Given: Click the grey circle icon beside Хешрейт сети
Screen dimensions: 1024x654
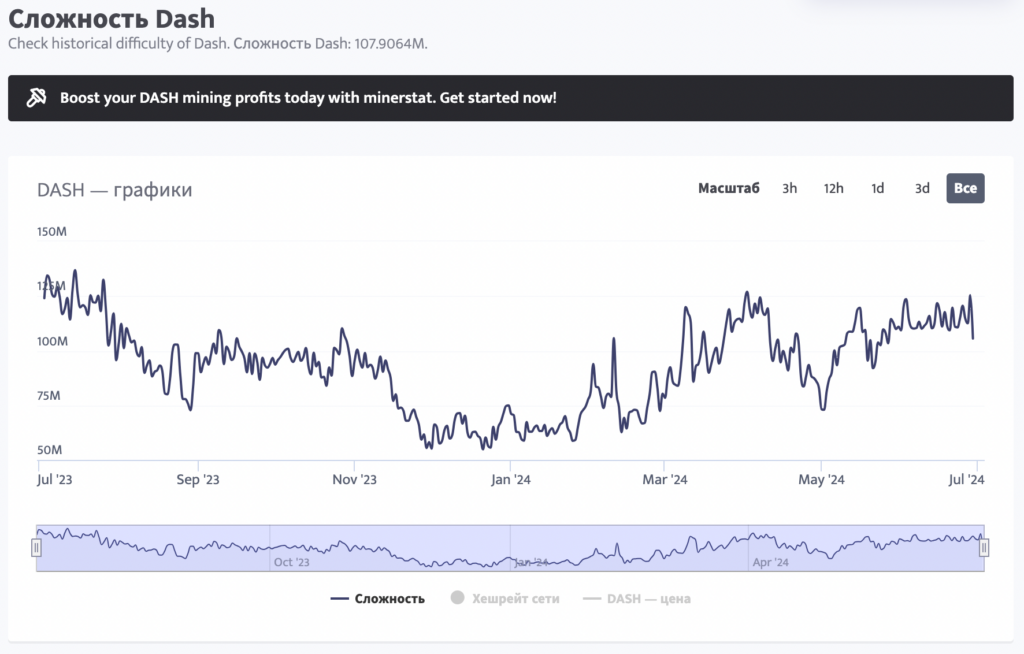Looking at the screenshot, I should [x=457, y=597].
